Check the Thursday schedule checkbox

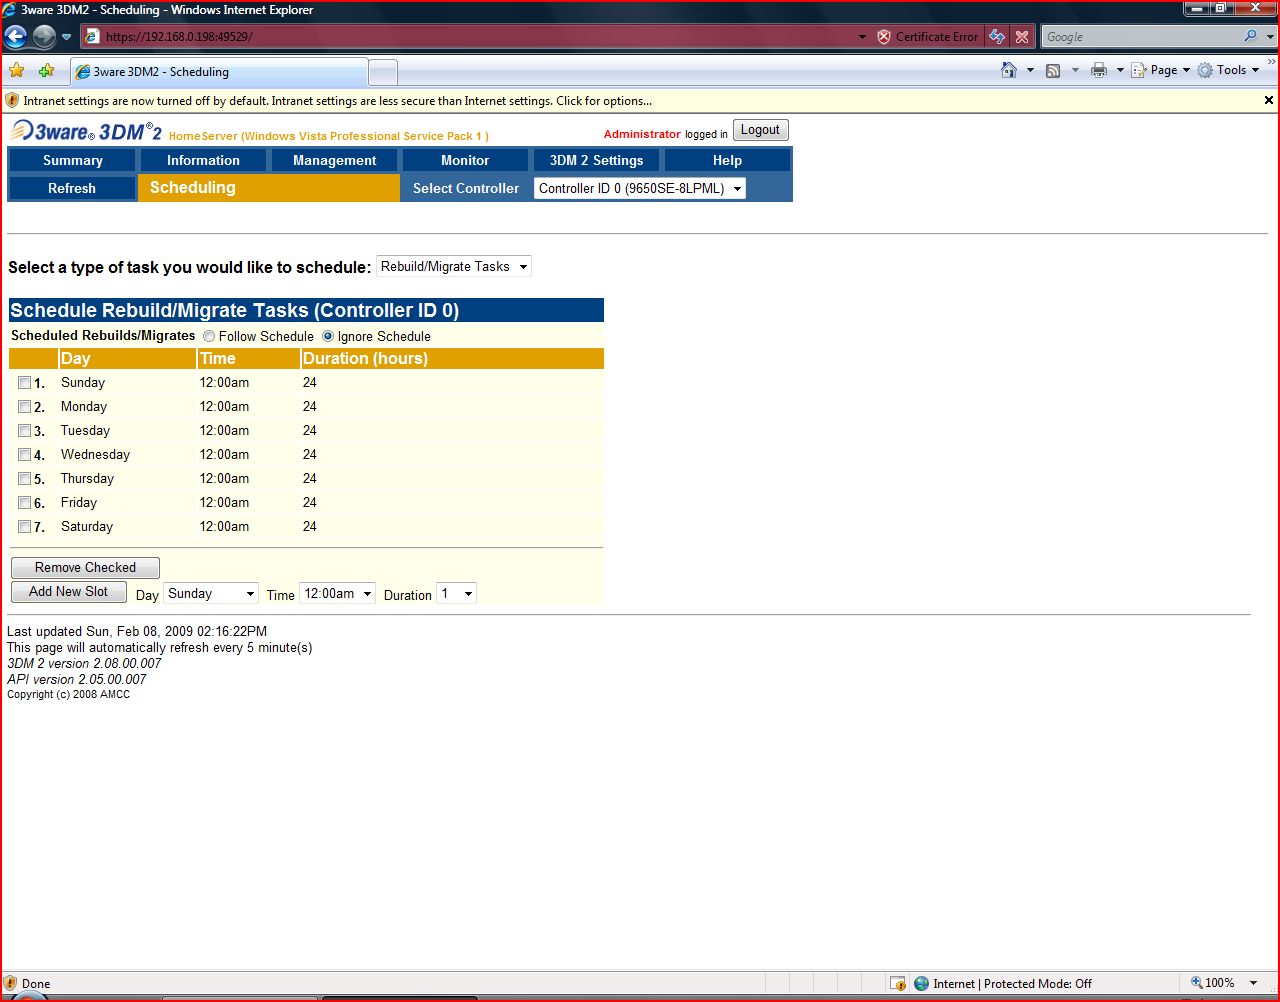24,478
